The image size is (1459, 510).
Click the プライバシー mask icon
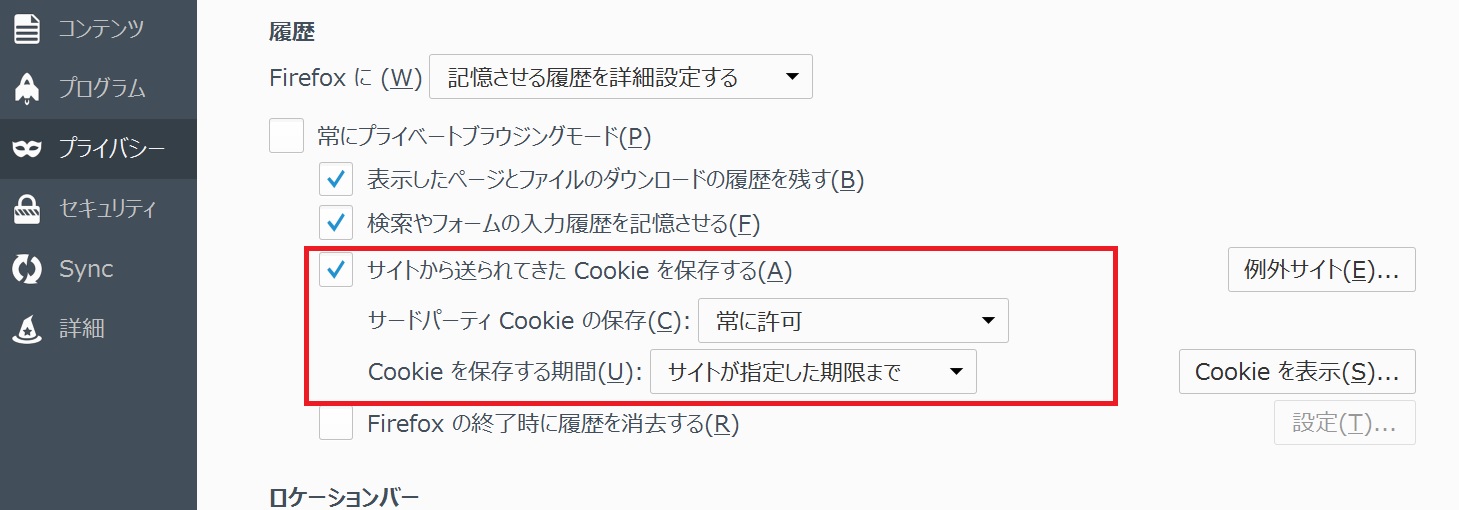pos(26,149)
